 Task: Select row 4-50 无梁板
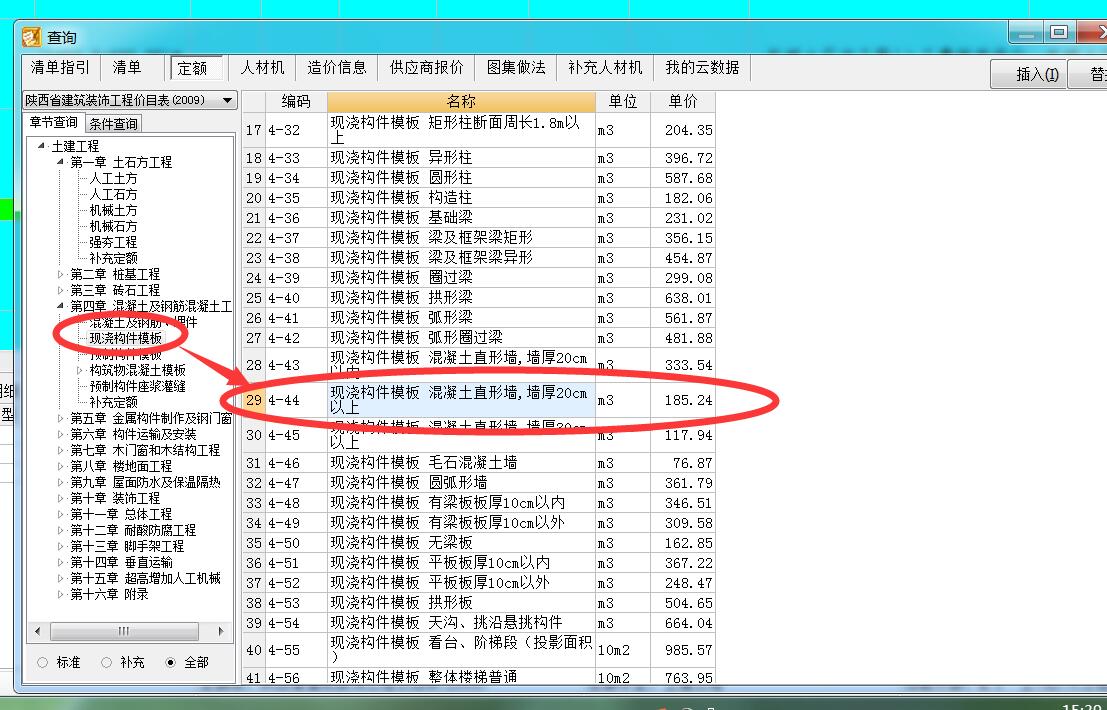[x=479, y=543]
